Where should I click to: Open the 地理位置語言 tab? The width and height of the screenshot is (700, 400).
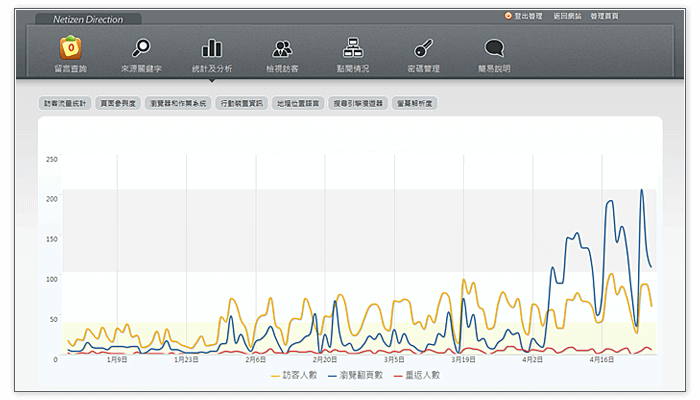298,103
